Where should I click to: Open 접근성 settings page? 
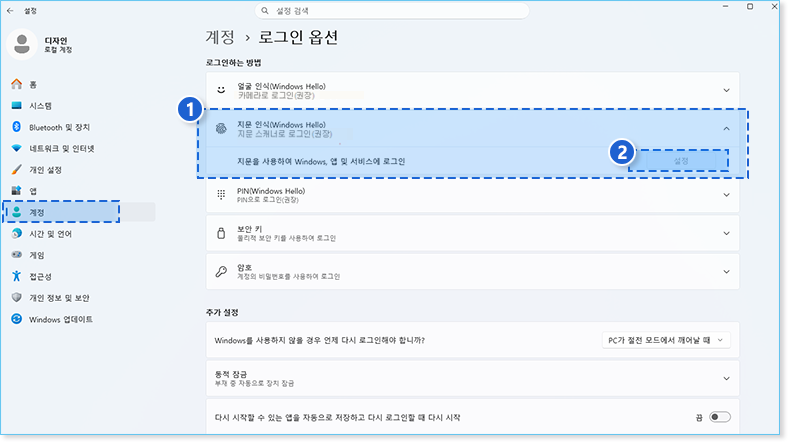coord(40,276)
